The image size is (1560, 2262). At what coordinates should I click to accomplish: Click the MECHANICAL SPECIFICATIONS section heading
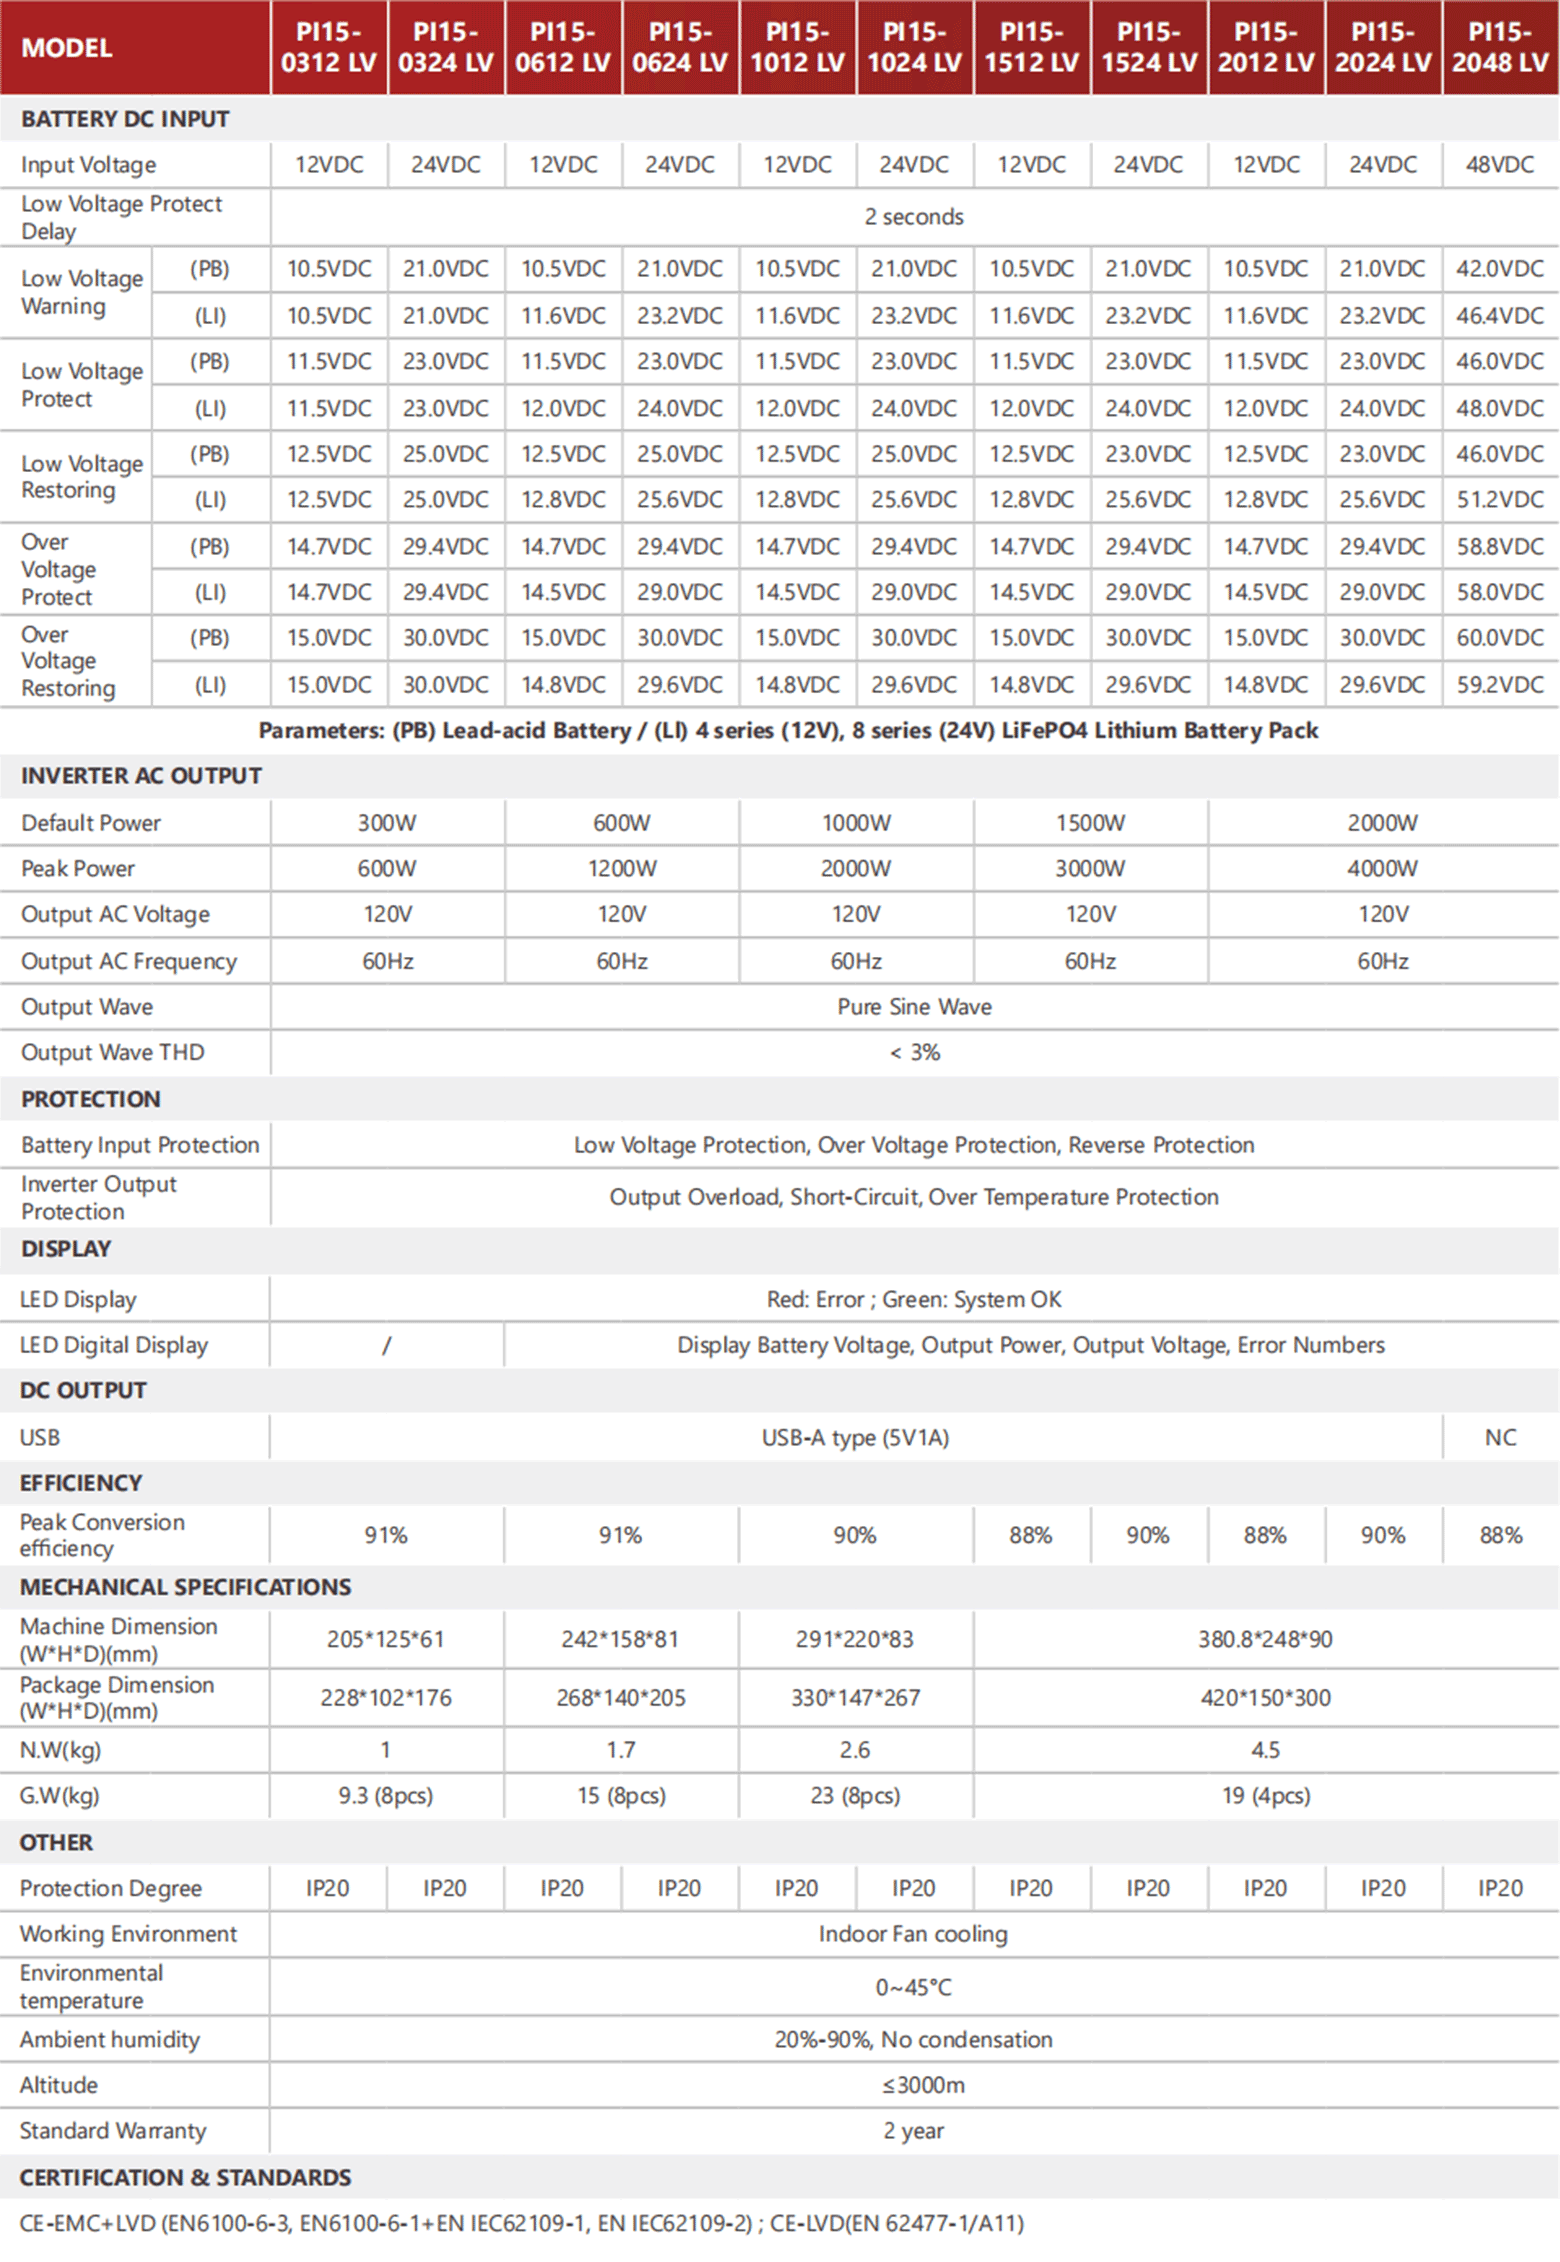(185, 1587)
